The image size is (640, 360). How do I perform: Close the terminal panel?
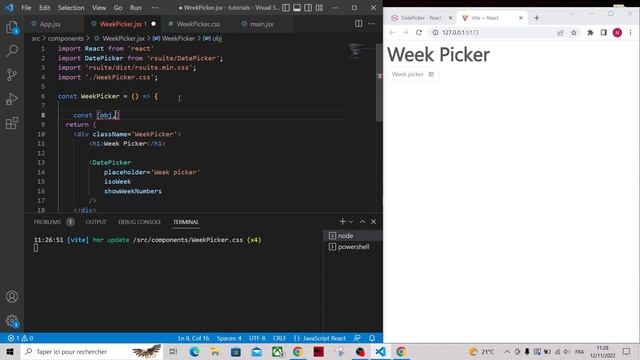point(373,221)
